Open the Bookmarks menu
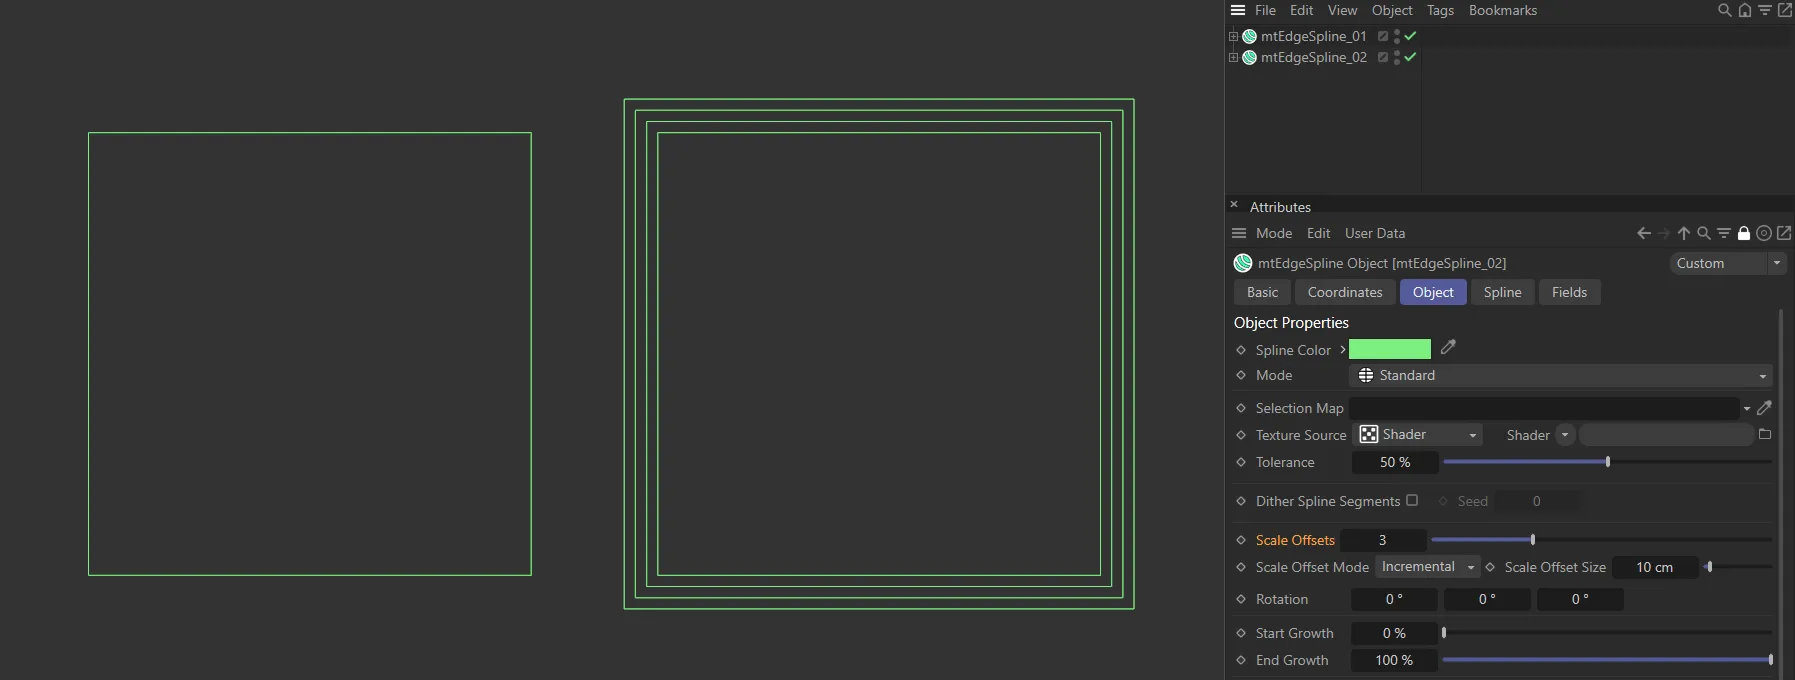This screenshot has height=680, width=1795. (x=1502, y=10)
